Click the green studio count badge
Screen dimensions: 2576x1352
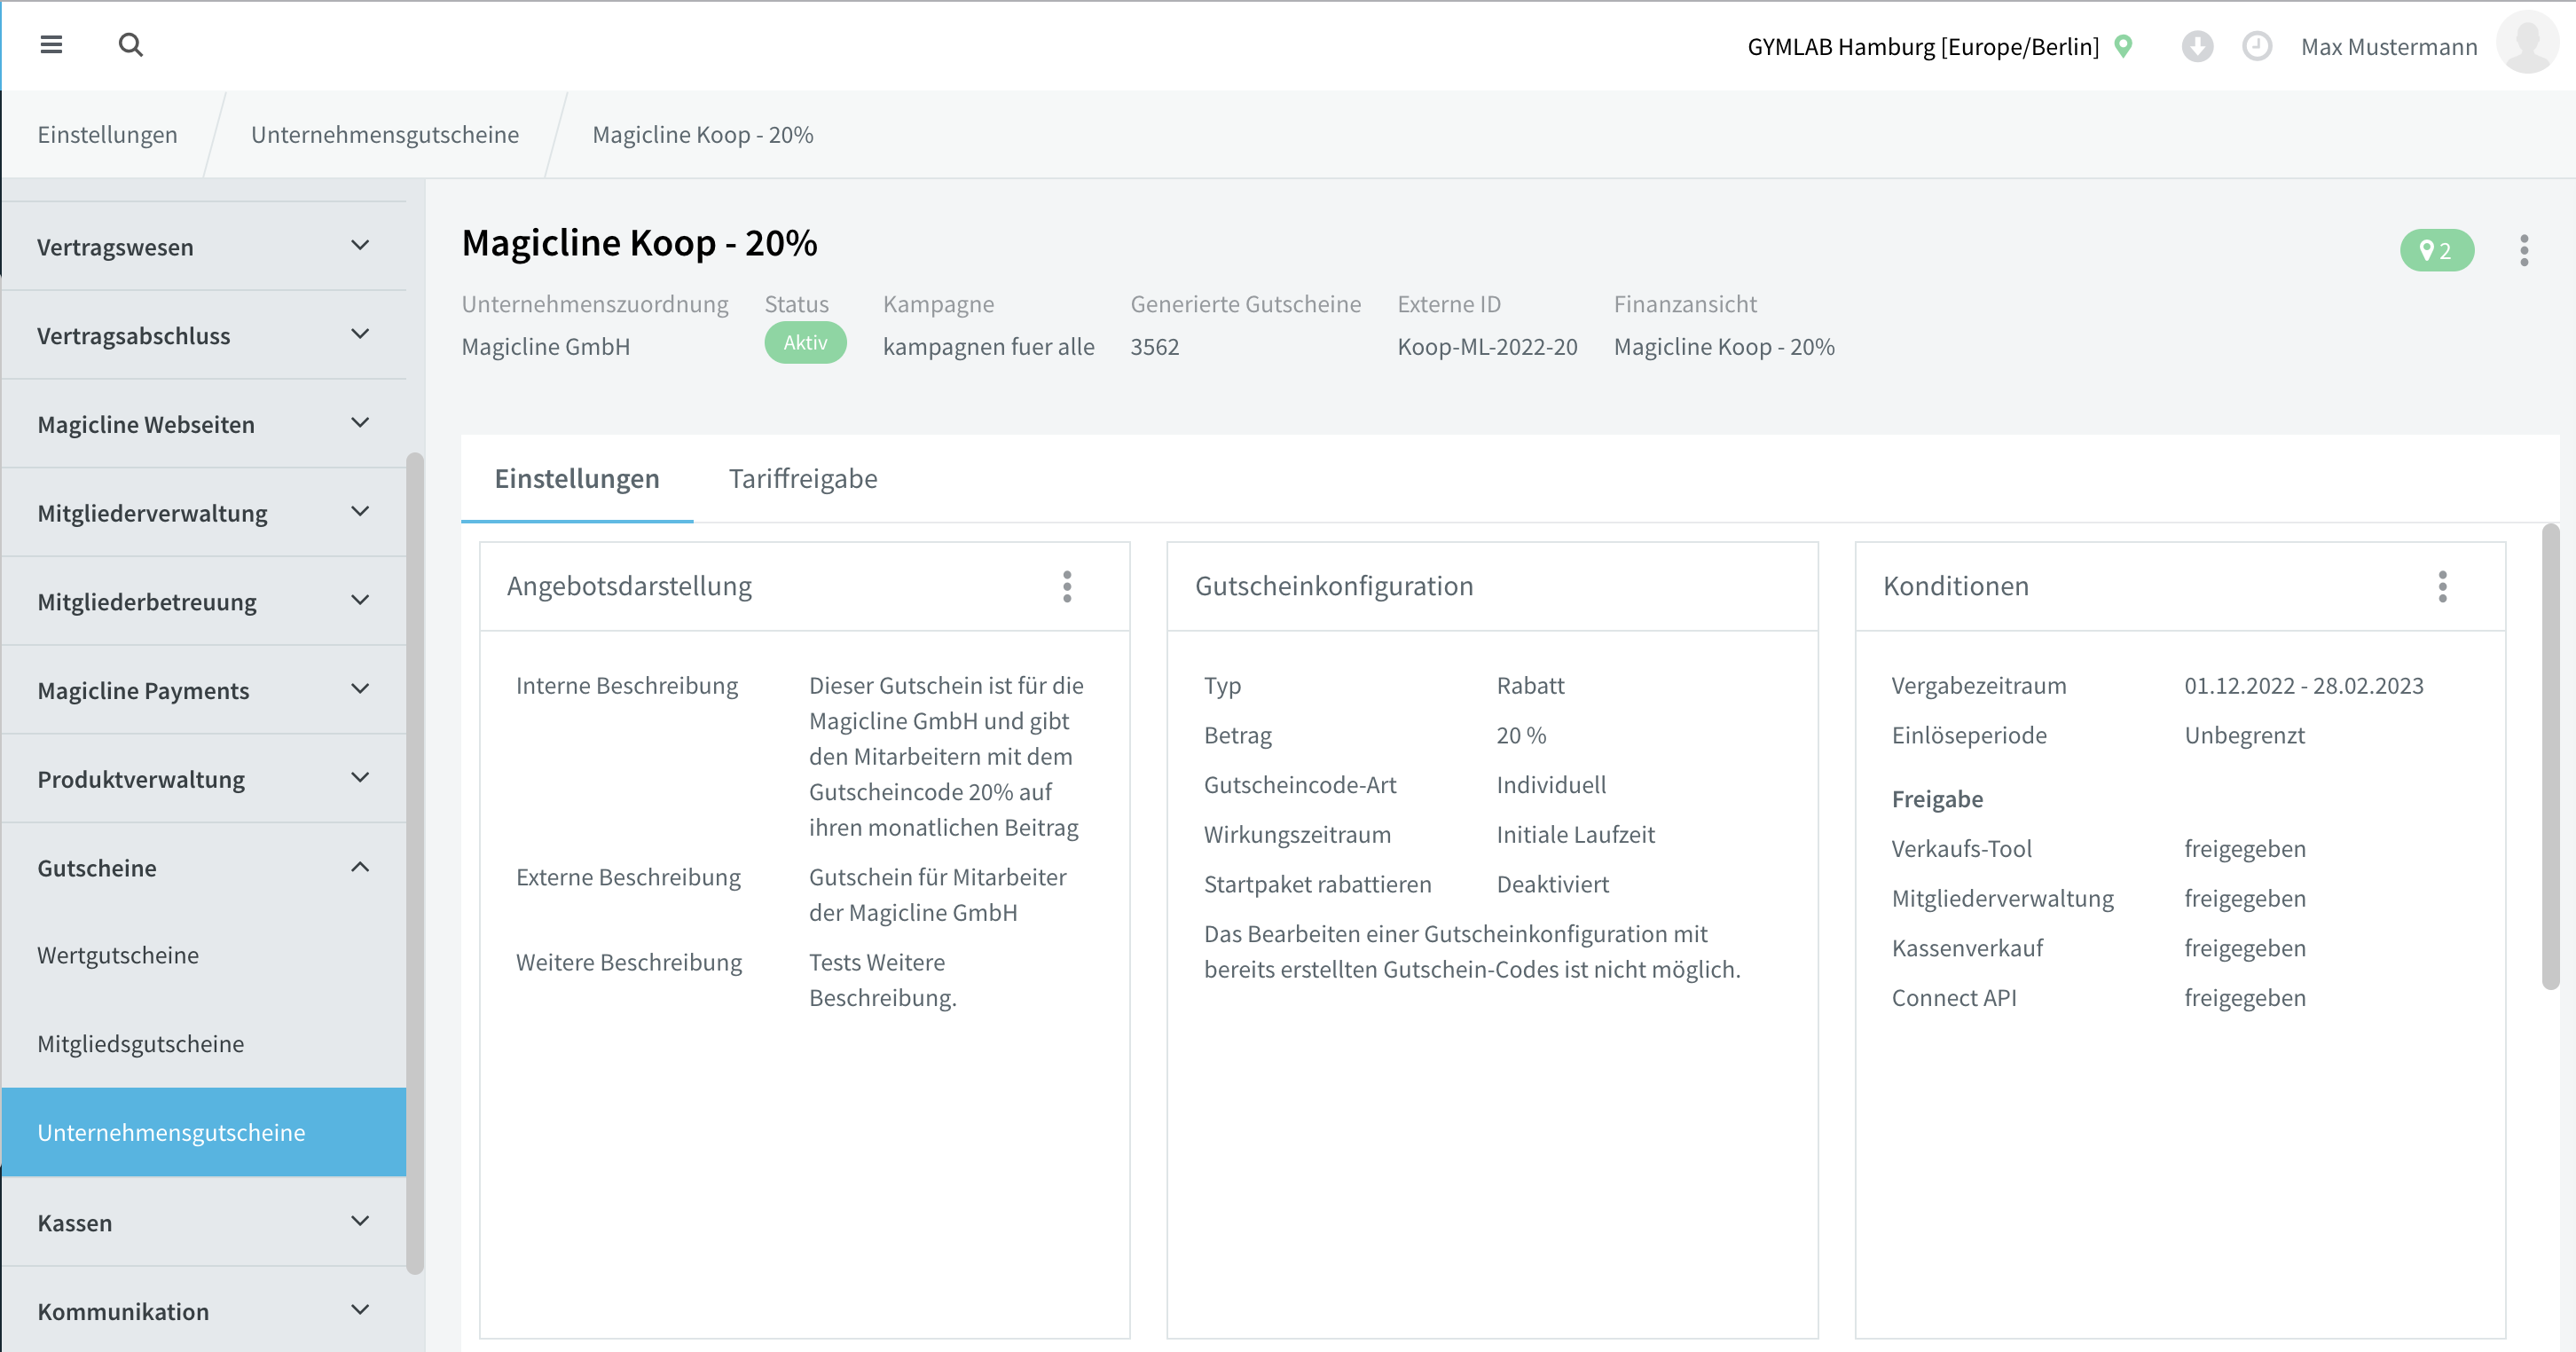pyautogui.click(x=2437, y=250)
